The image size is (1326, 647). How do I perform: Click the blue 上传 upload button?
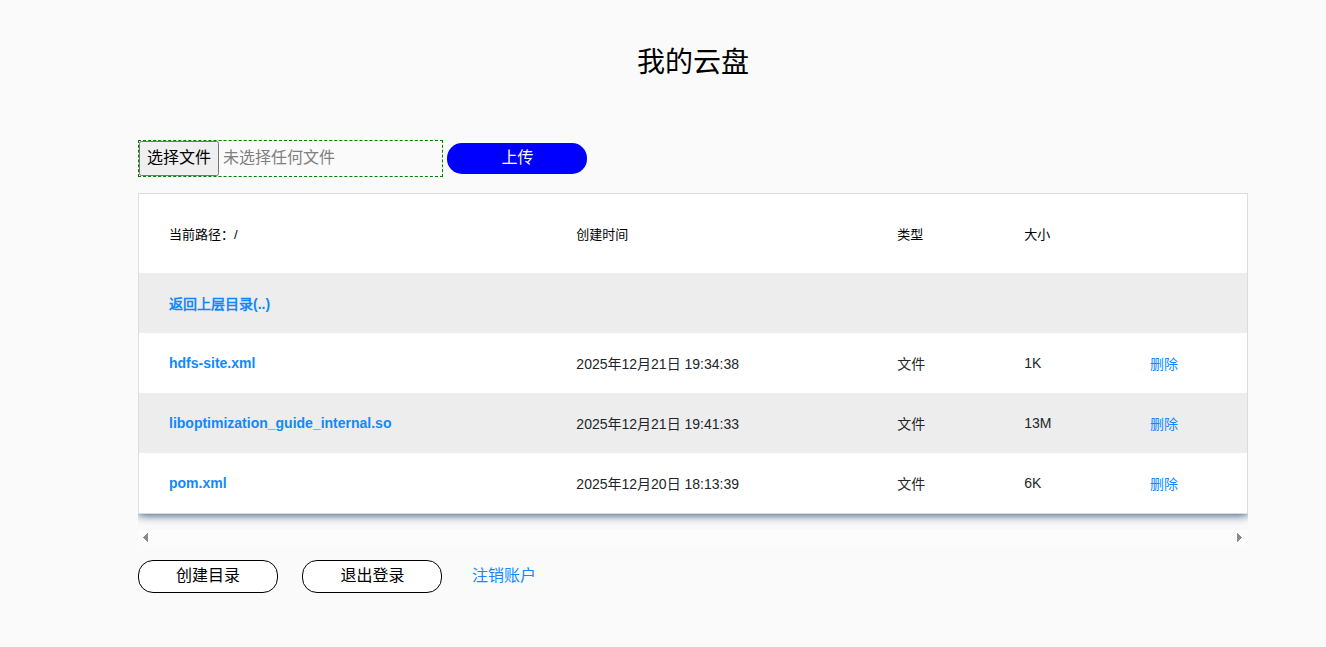click(517, 158)
